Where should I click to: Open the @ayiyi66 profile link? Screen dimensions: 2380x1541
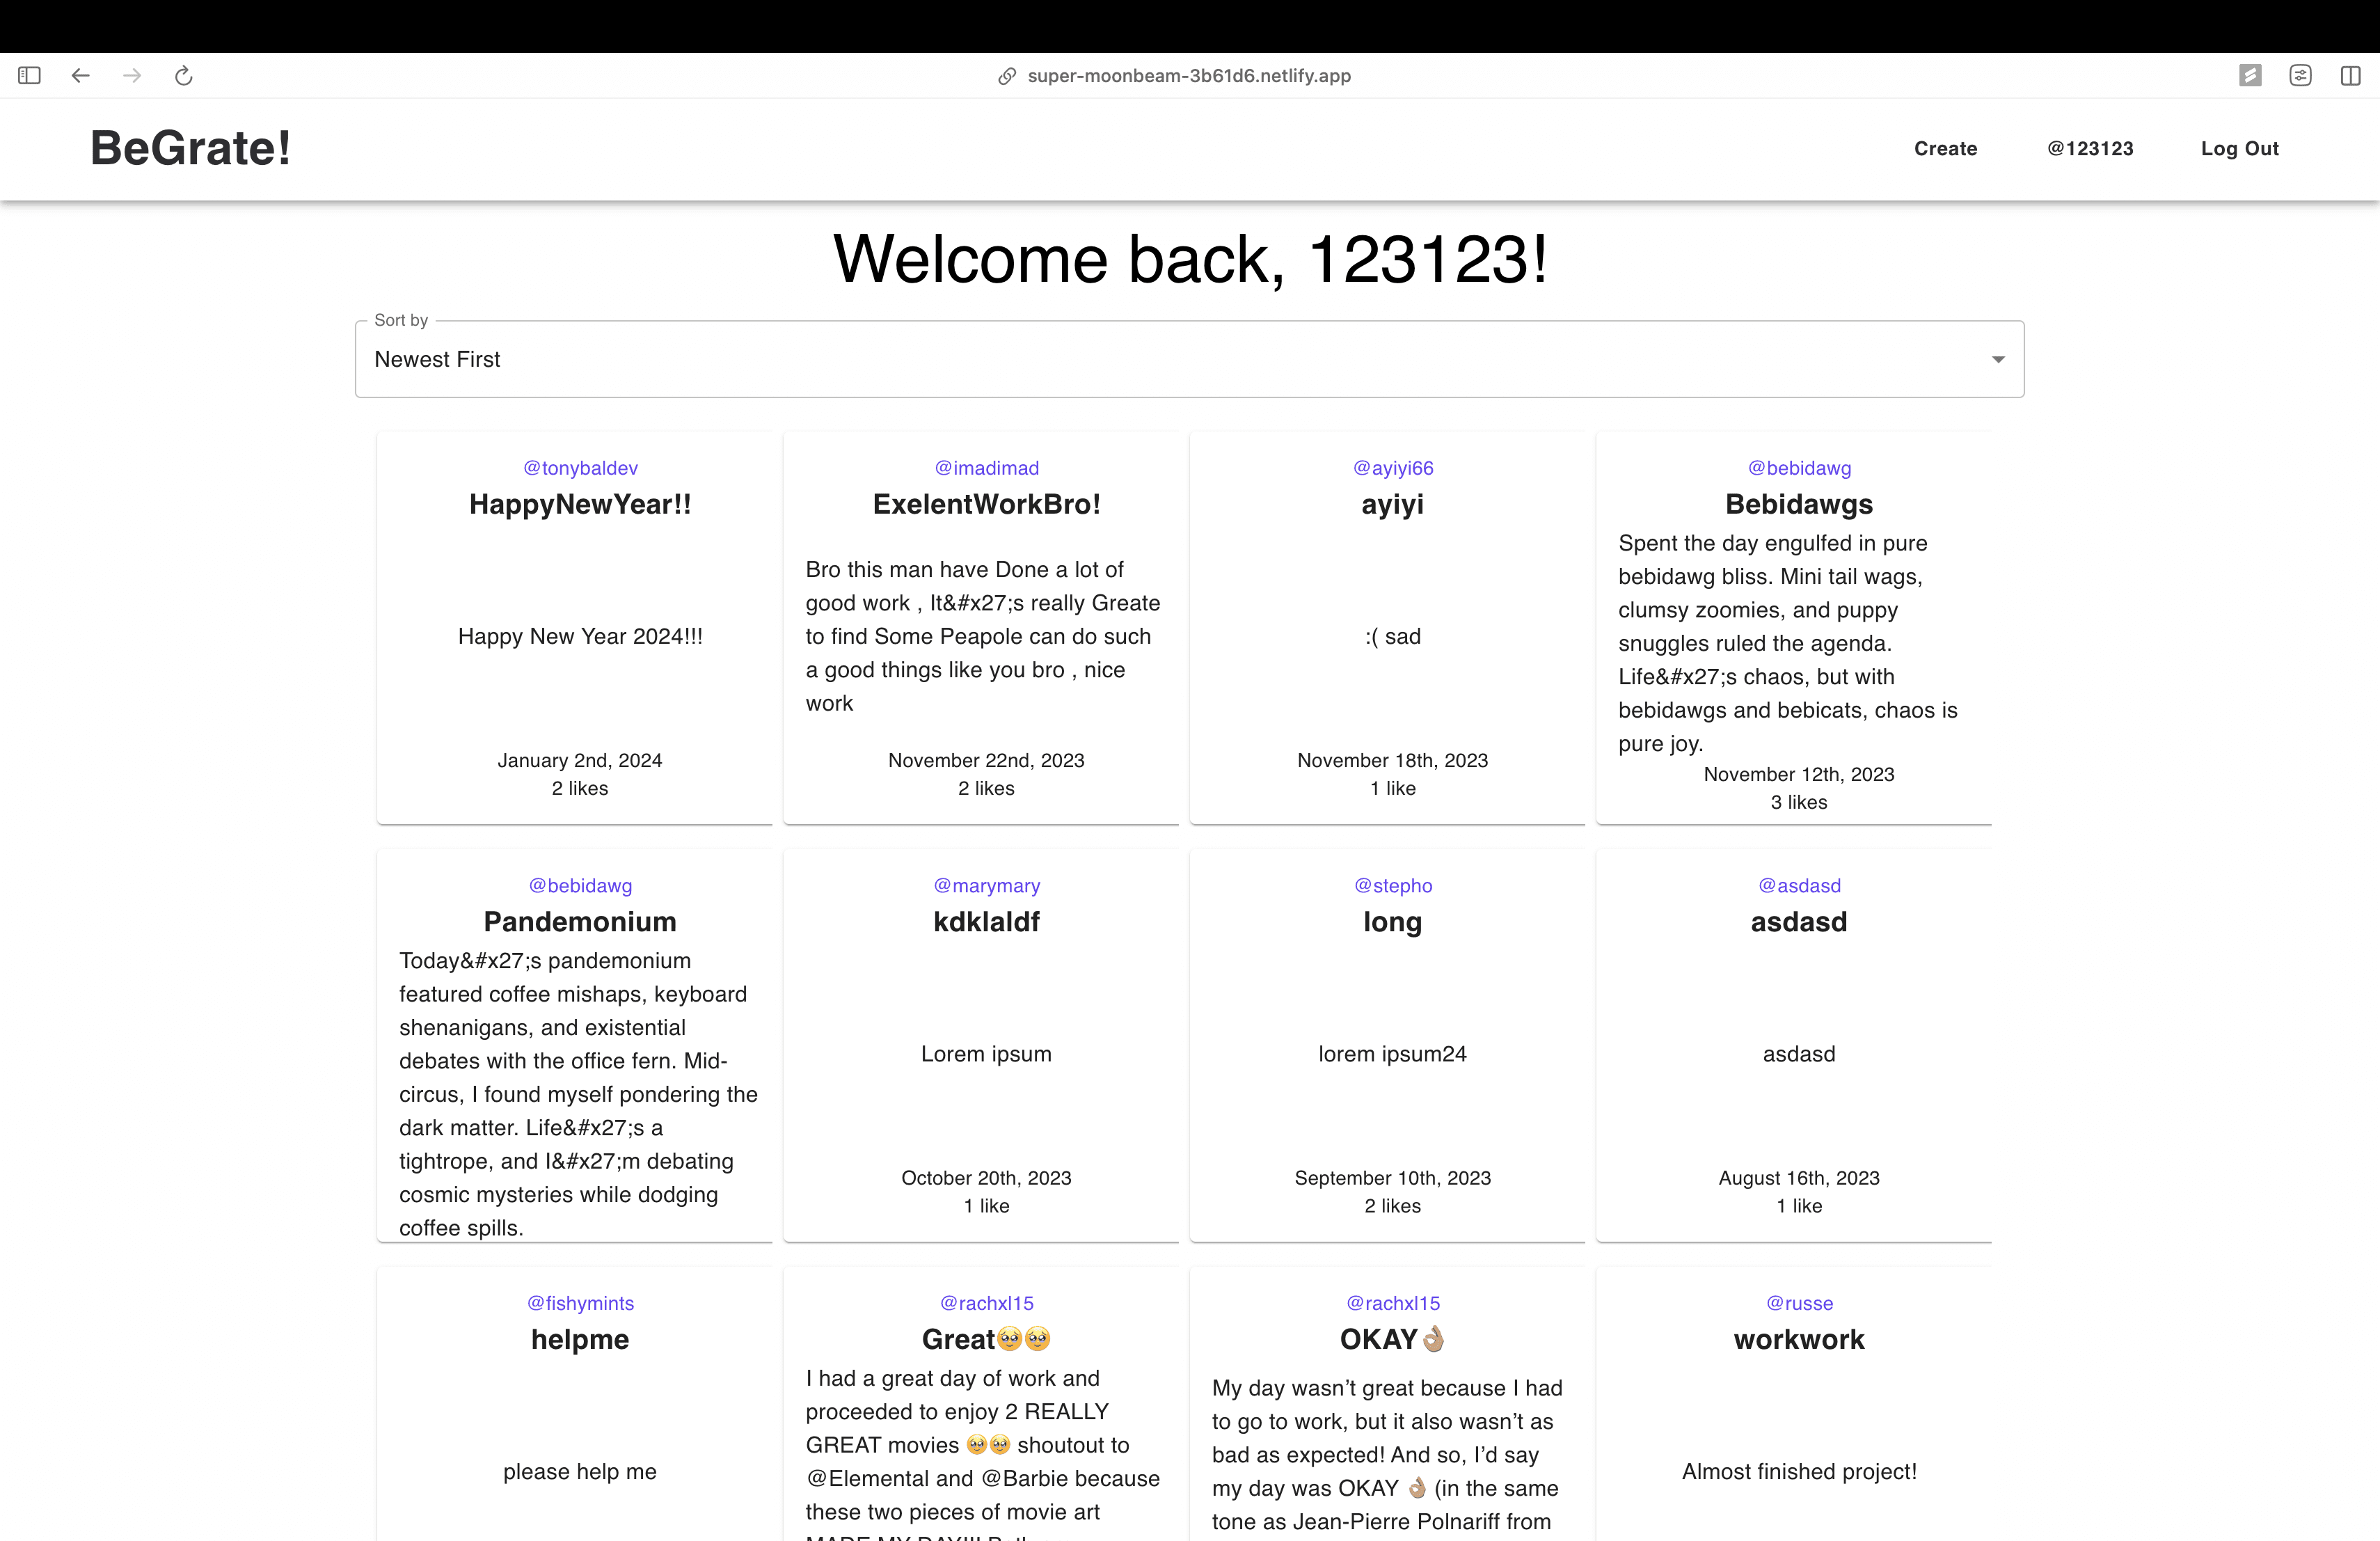click(x=1393, y=468)
